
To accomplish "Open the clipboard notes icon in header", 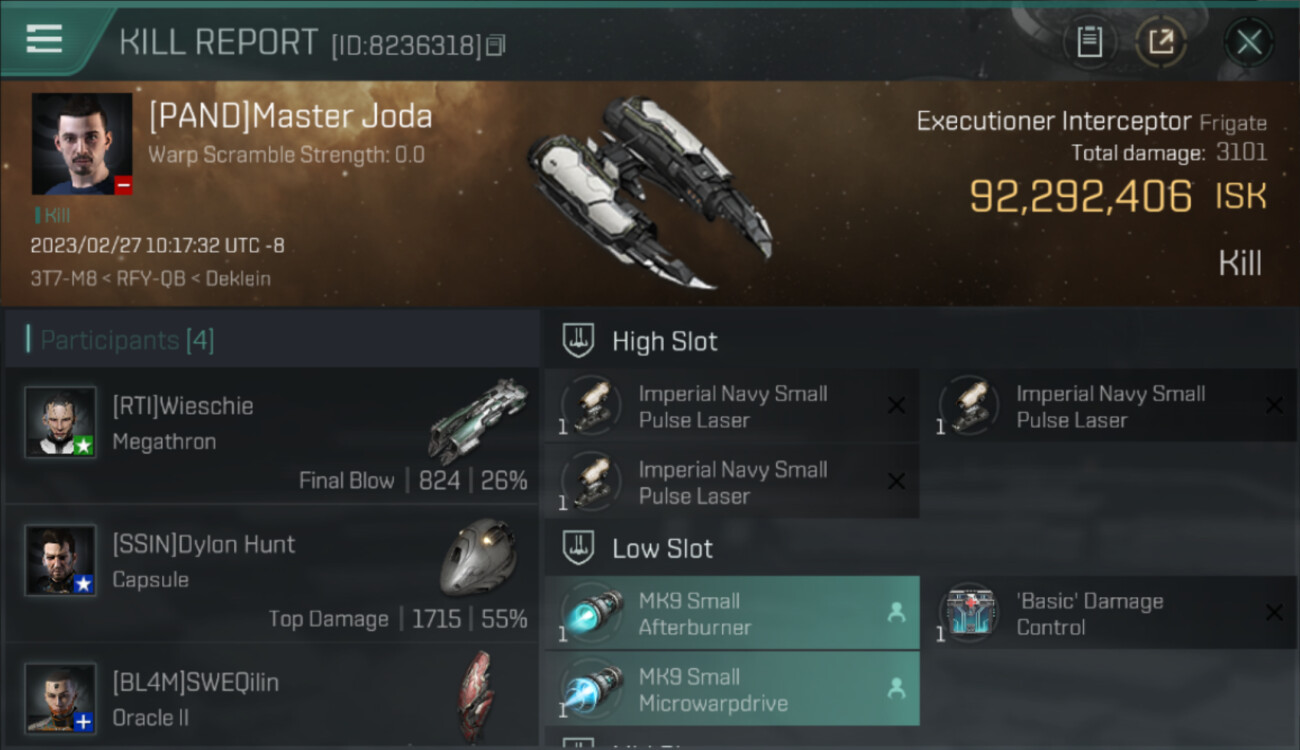I will click(x=1089, y=42).
